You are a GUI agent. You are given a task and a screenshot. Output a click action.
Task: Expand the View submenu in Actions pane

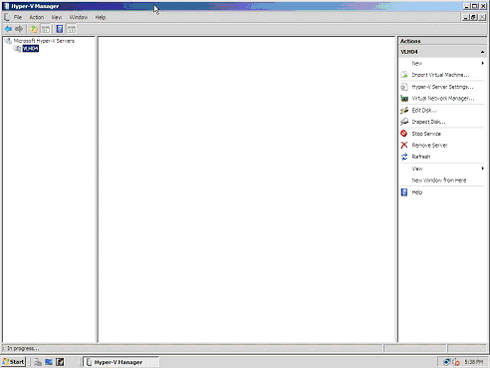482,169
